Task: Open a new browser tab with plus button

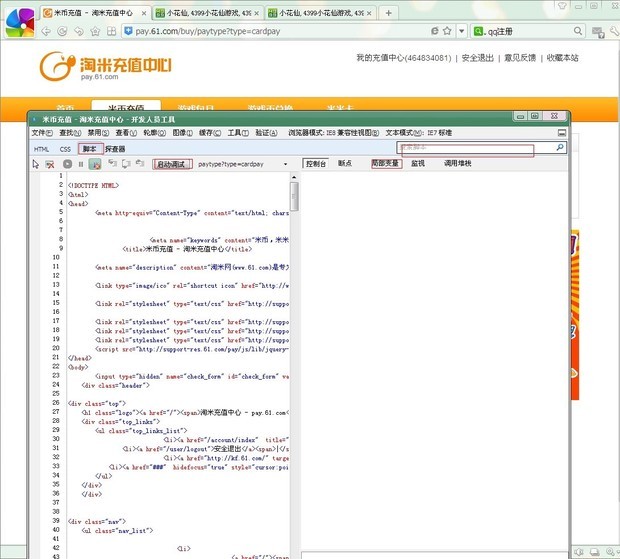Action: point(388,13)
